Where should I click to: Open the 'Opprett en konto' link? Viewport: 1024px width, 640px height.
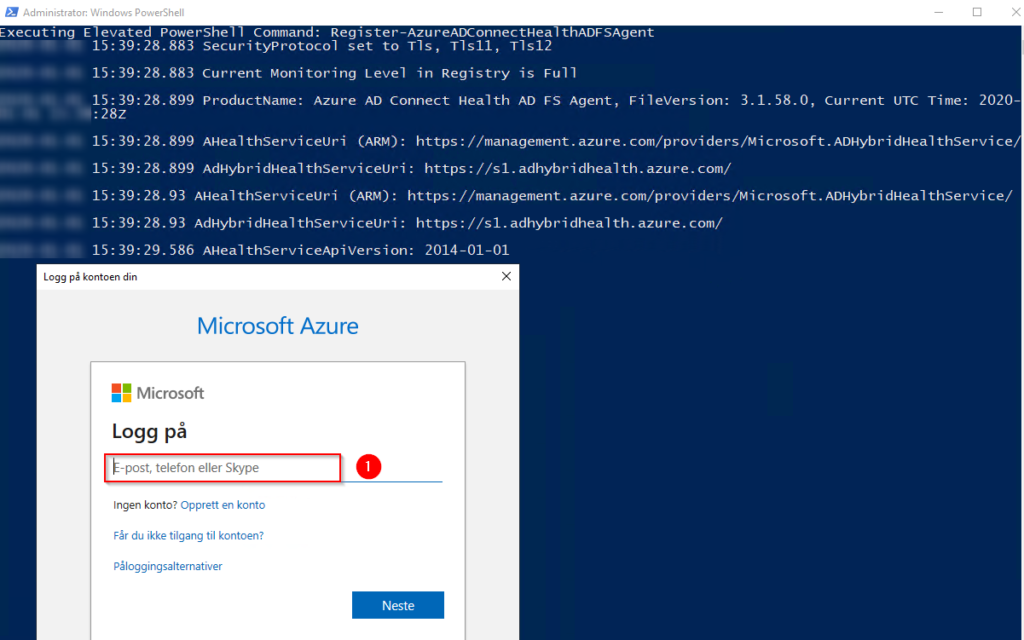(223, 505)
